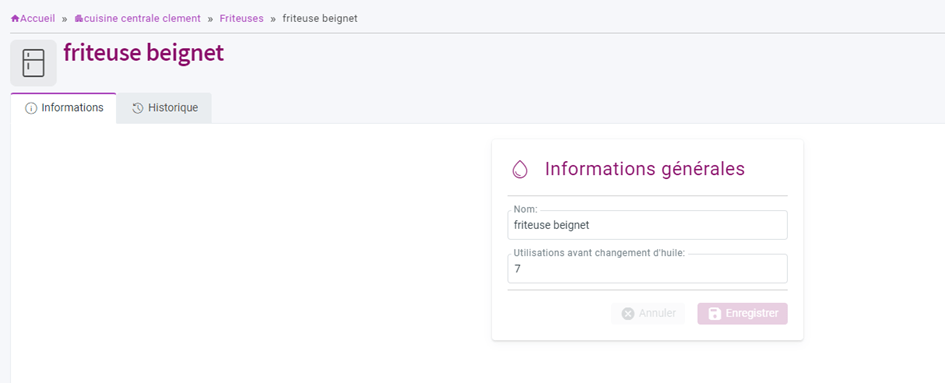
Task: Open the Friteuses breadcrumb link
Action: click(x=241, y=19)
